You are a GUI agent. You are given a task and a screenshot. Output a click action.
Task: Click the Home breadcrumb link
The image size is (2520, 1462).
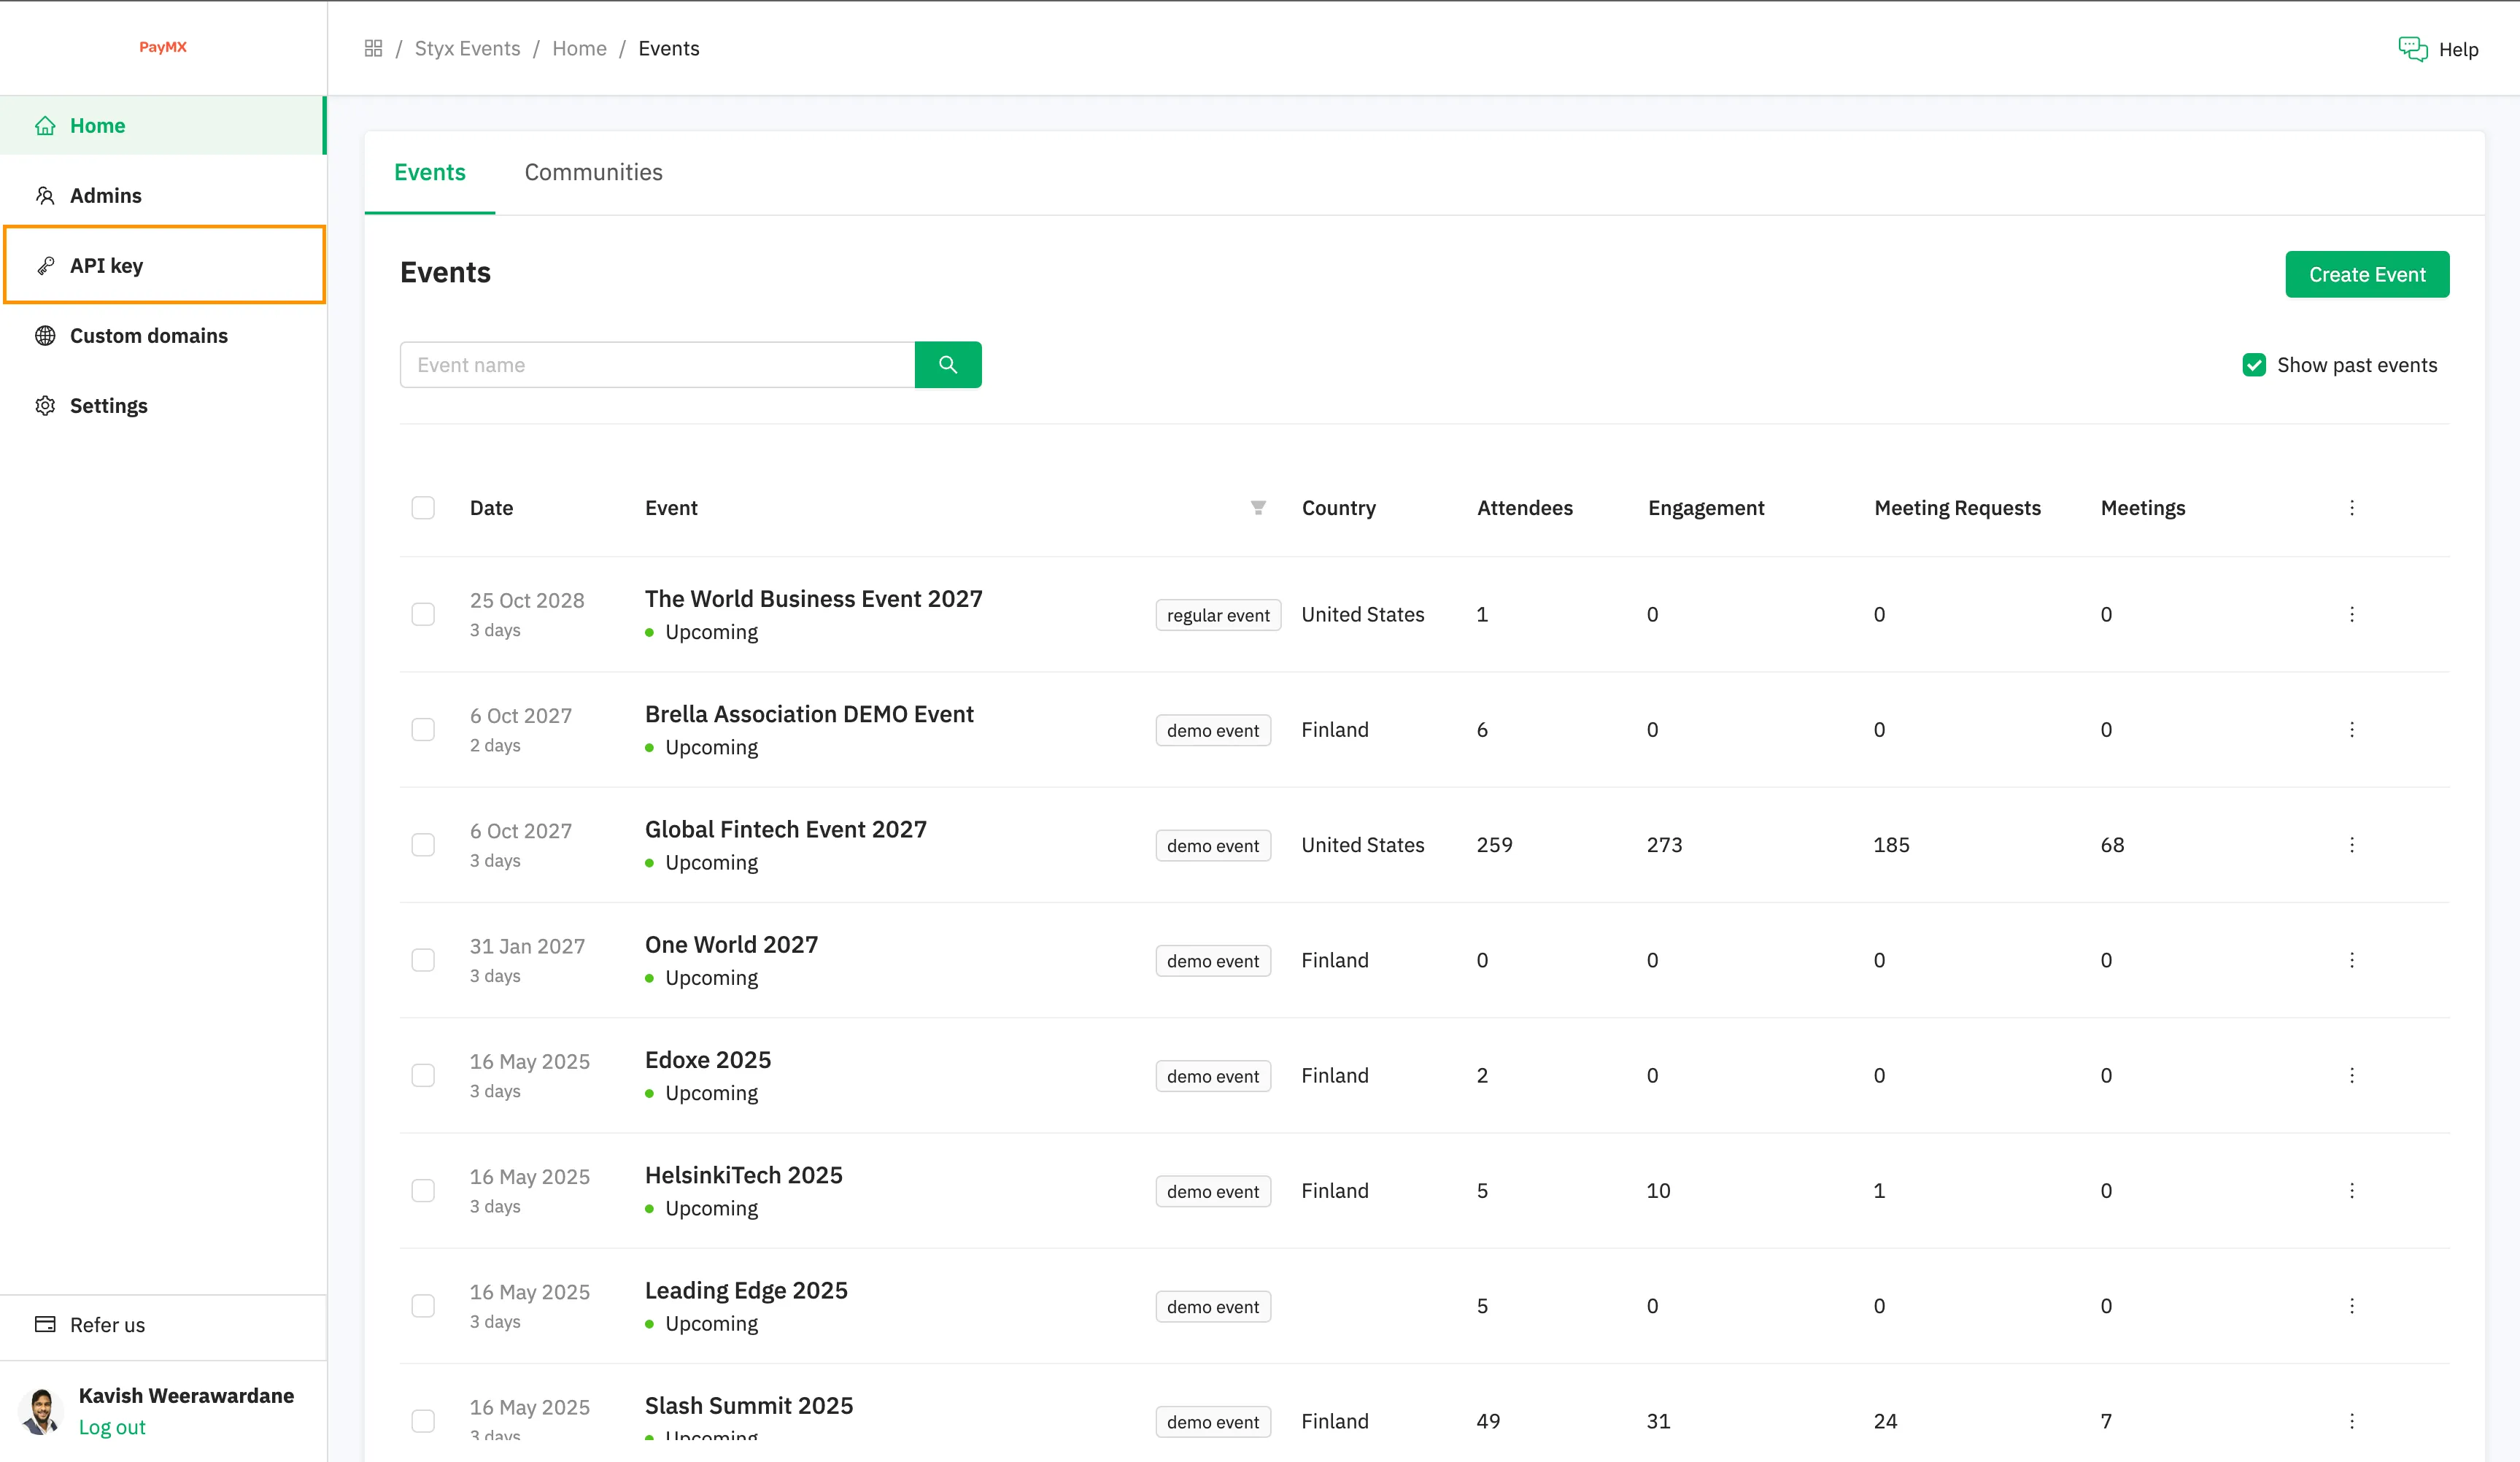(x=579, y=48)
